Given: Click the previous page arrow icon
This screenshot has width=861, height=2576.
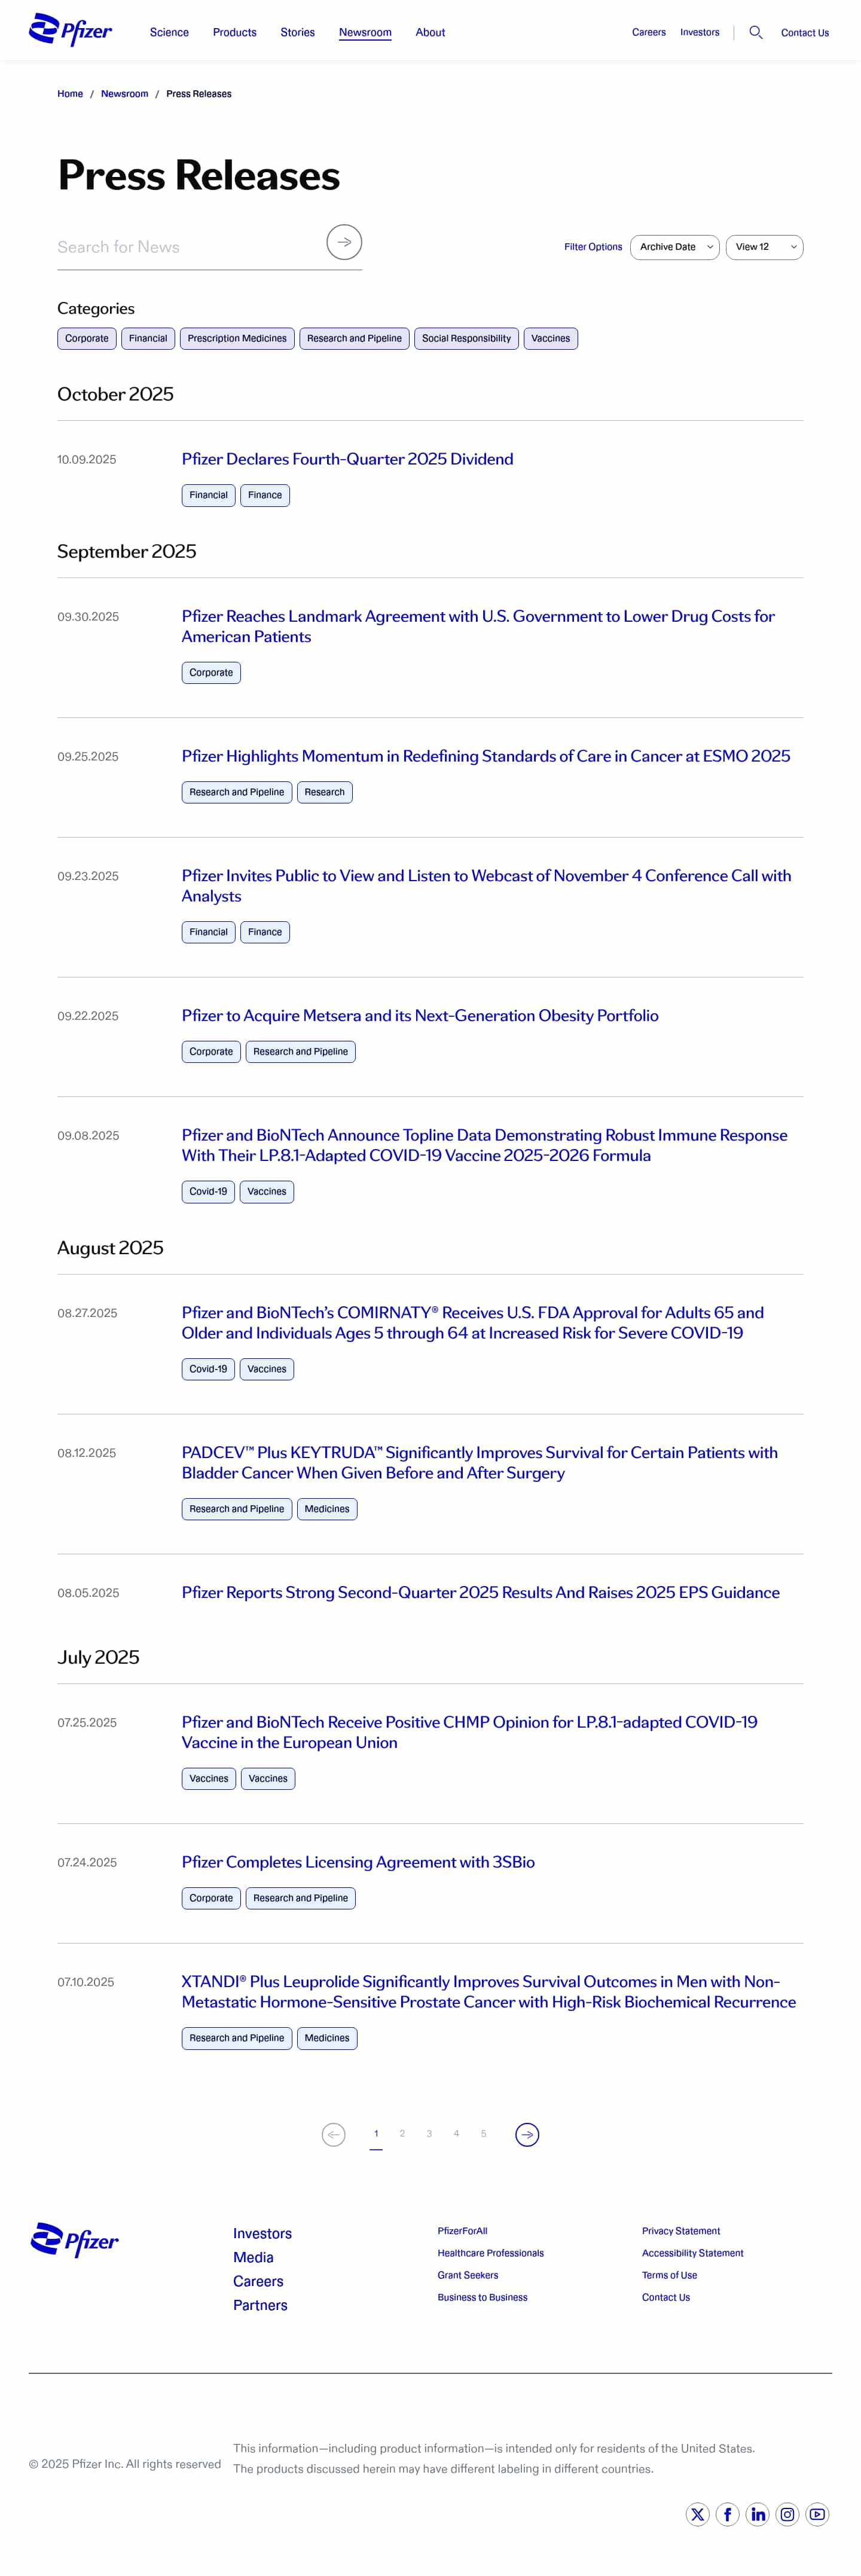Looking at the screenshot, I should point(333,2134).
